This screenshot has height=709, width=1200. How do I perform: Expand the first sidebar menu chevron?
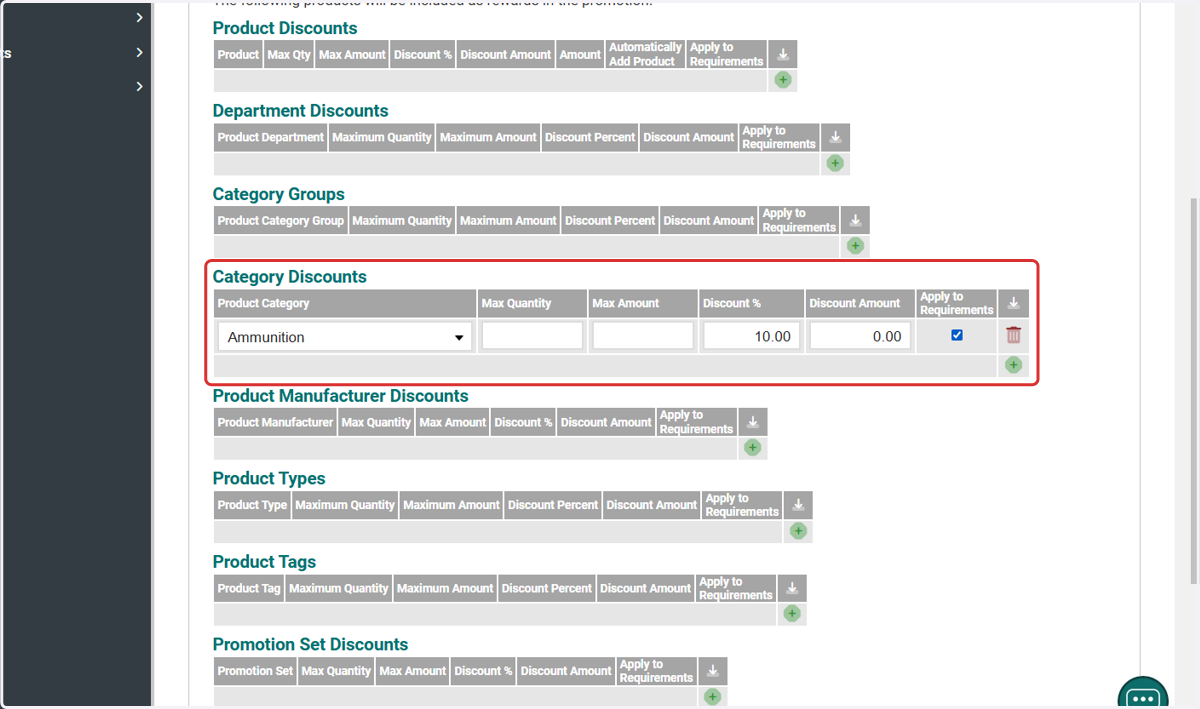[x=139, y=17]
